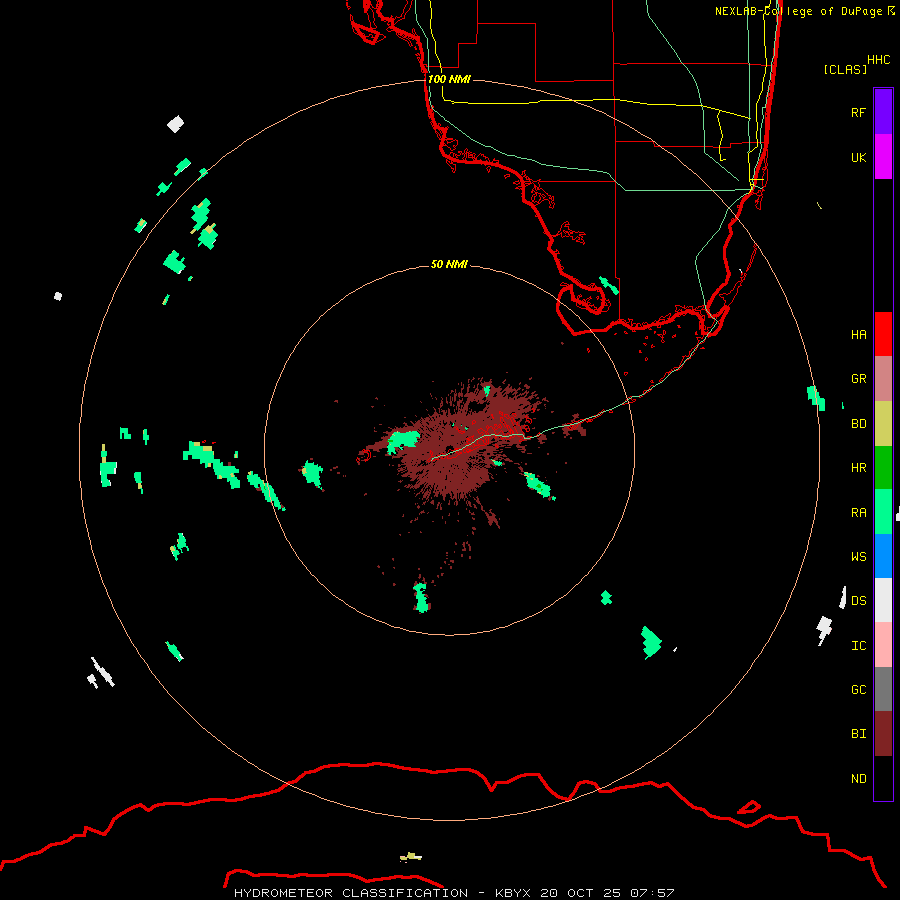This screenshot has height=900, width=900.
Task: Click the RA legend label
Action: 858,513
